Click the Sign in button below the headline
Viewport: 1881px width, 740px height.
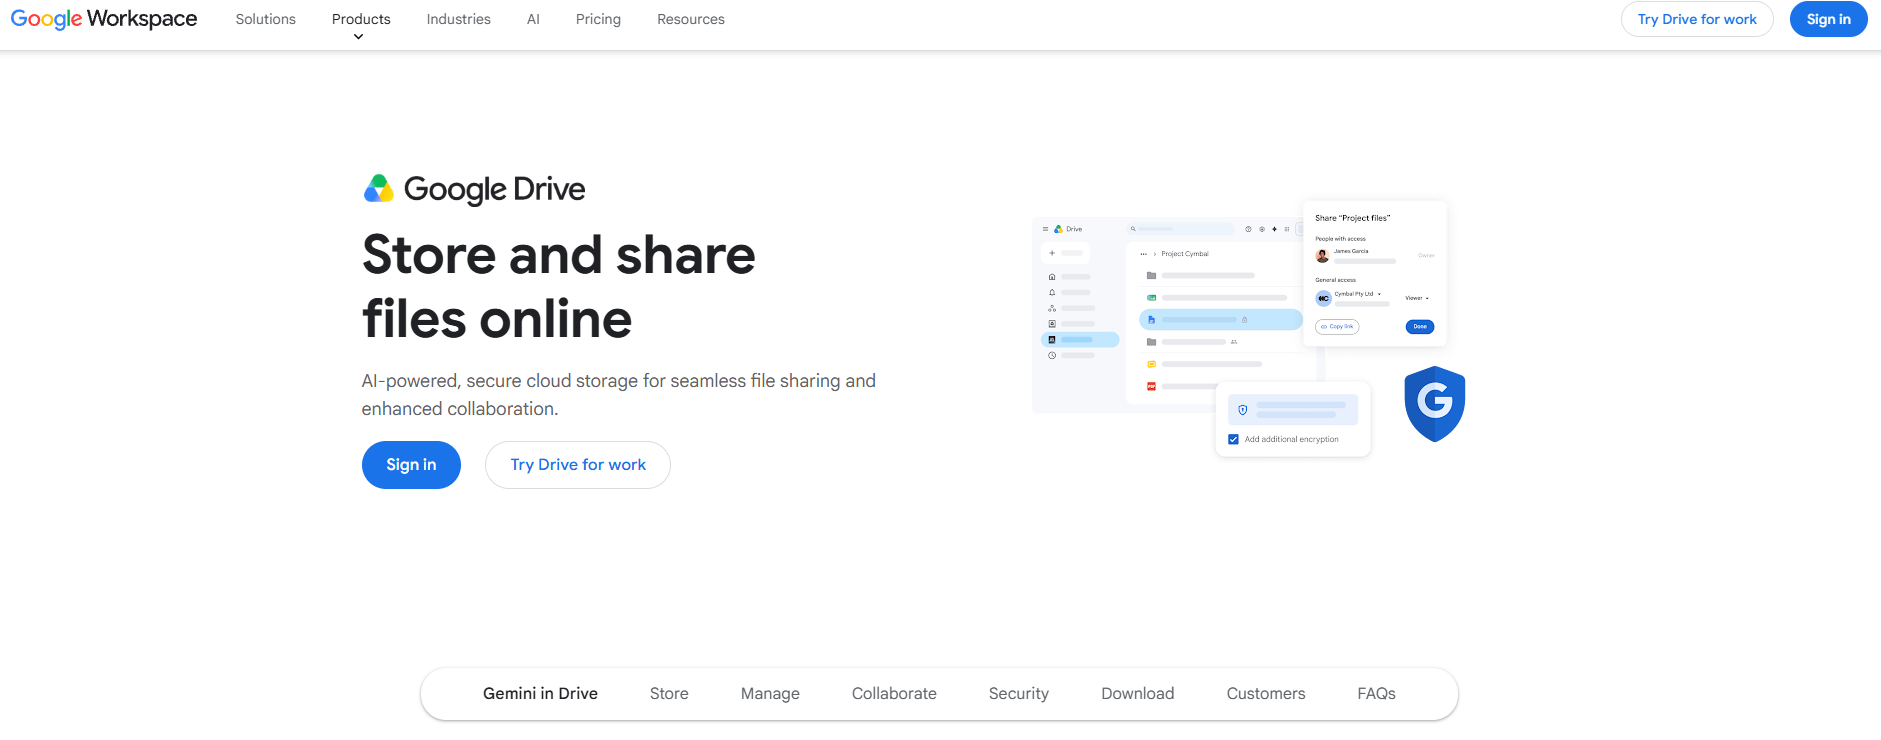pyautogui.click(x=411, y=465)
